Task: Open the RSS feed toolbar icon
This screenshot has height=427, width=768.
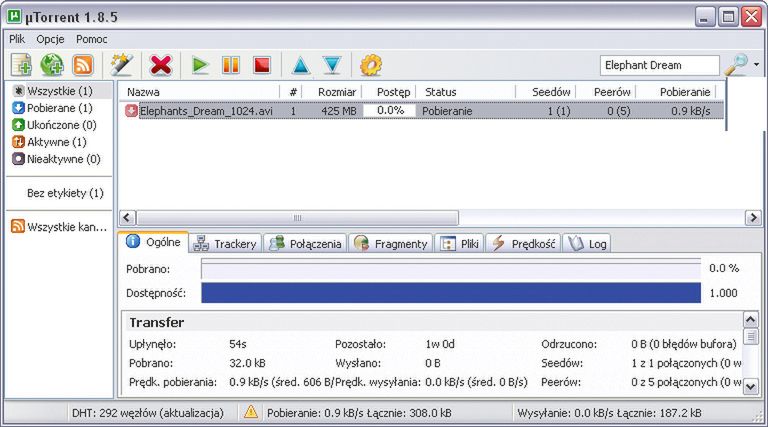Action: [82, 65]
